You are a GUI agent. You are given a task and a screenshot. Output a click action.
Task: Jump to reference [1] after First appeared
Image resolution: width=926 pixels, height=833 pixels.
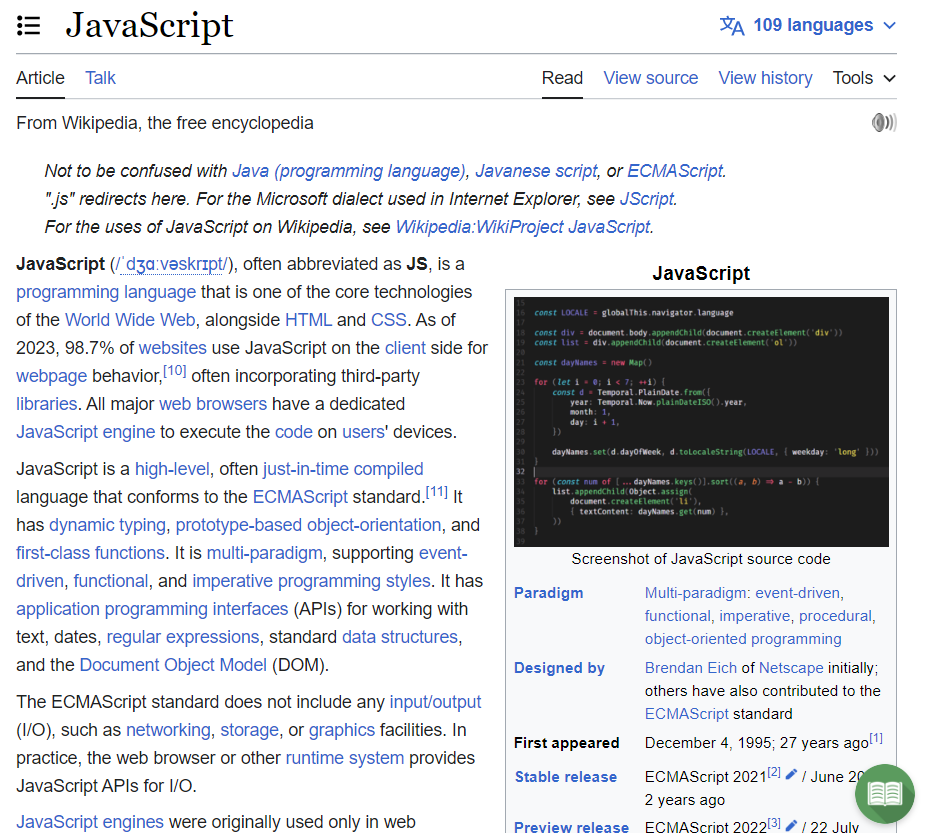876,738
